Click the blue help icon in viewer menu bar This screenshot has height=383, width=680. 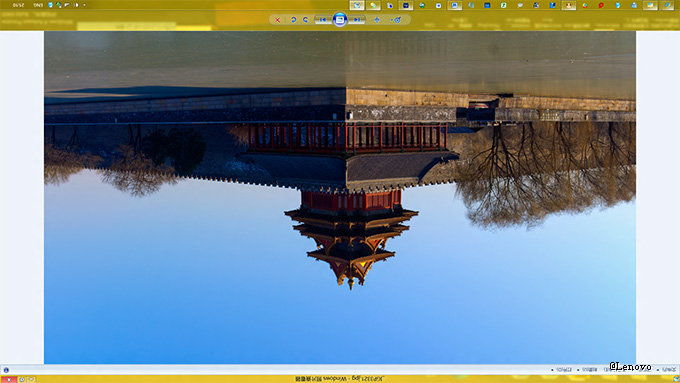6,370
